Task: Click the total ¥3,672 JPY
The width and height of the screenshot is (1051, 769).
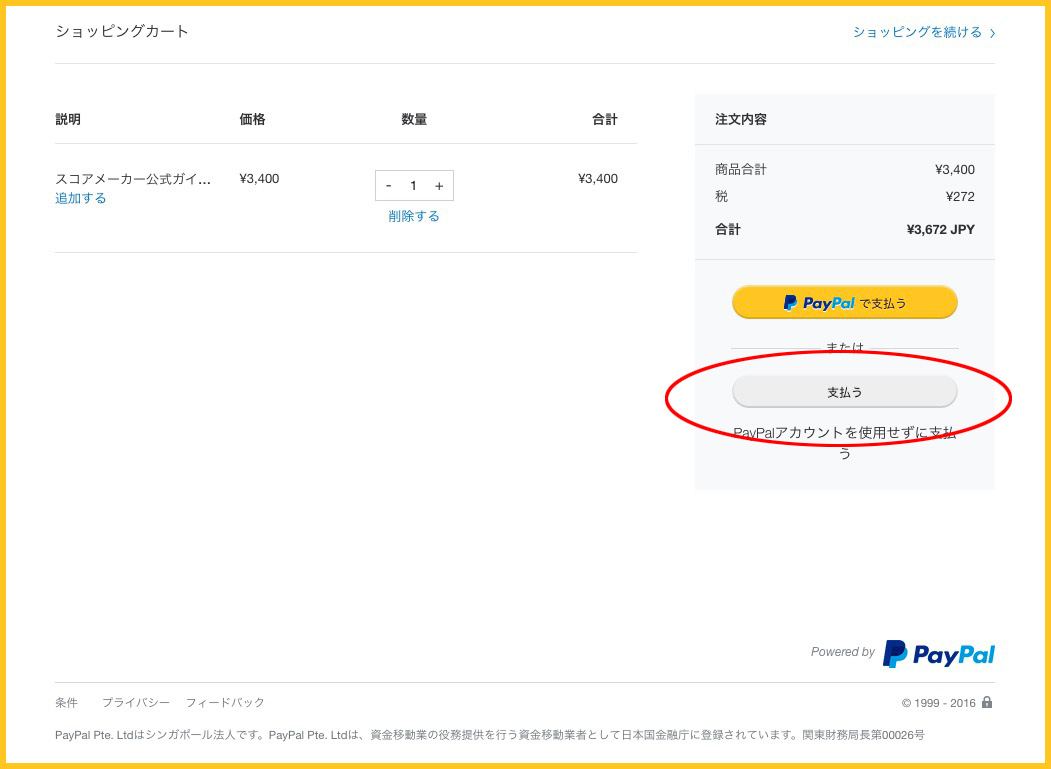Action: 940,230
